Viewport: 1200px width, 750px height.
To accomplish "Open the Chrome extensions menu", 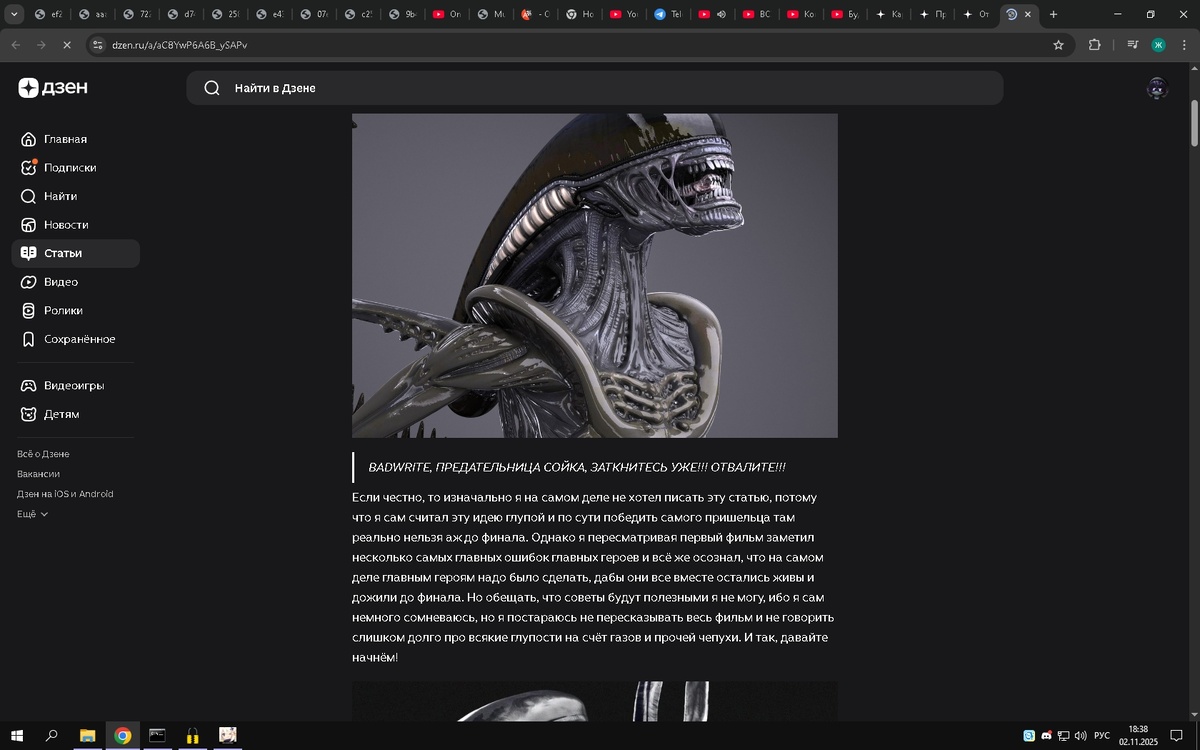I will coord(1094,45).
